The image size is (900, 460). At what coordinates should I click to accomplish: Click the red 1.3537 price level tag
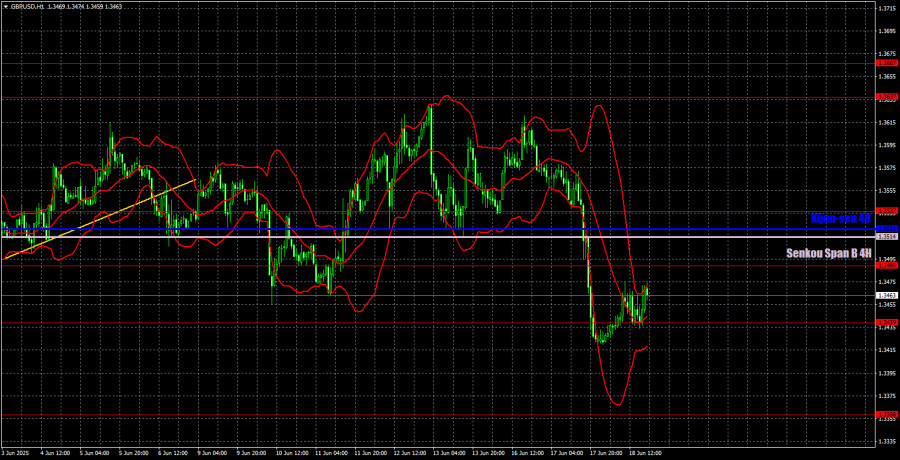click(887, 211)
